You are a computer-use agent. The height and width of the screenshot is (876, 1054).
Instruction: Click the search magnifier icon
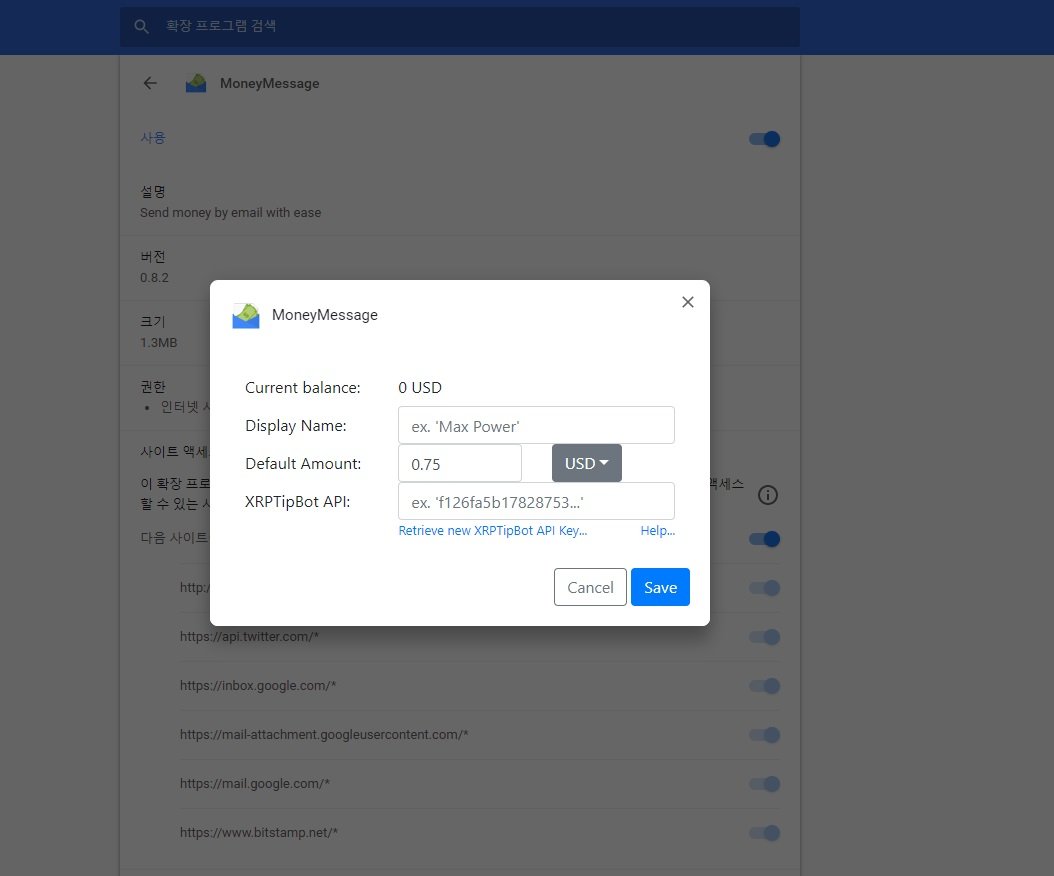[x=142, y=26]
